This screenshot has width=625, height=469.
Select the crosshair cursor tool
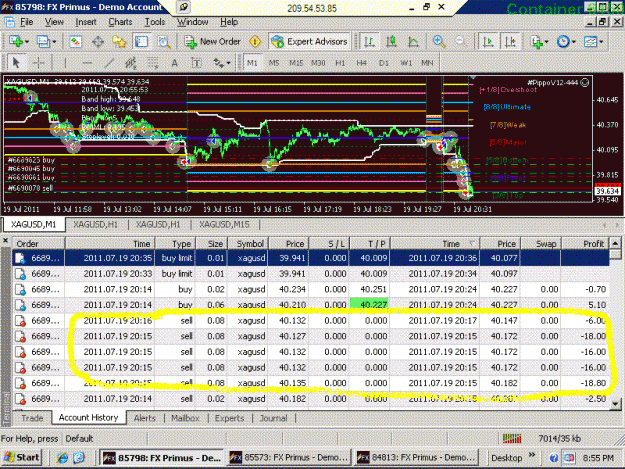pos(39,63)
